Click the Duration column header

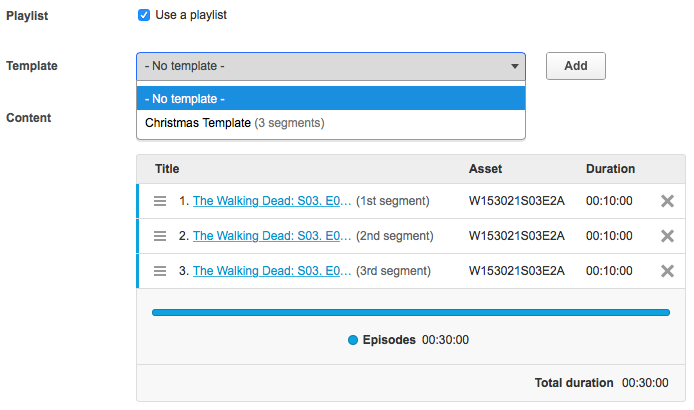point(610,169)
